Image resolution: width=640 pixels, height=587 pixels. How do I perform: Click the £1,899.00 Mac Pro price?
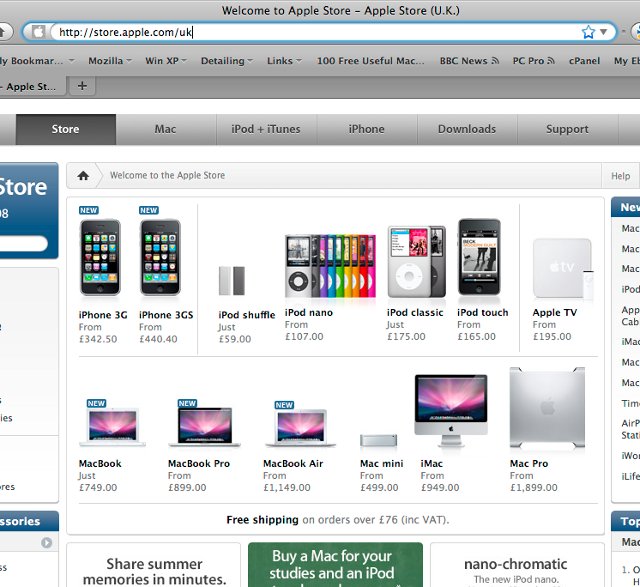(x=534, y=487)
